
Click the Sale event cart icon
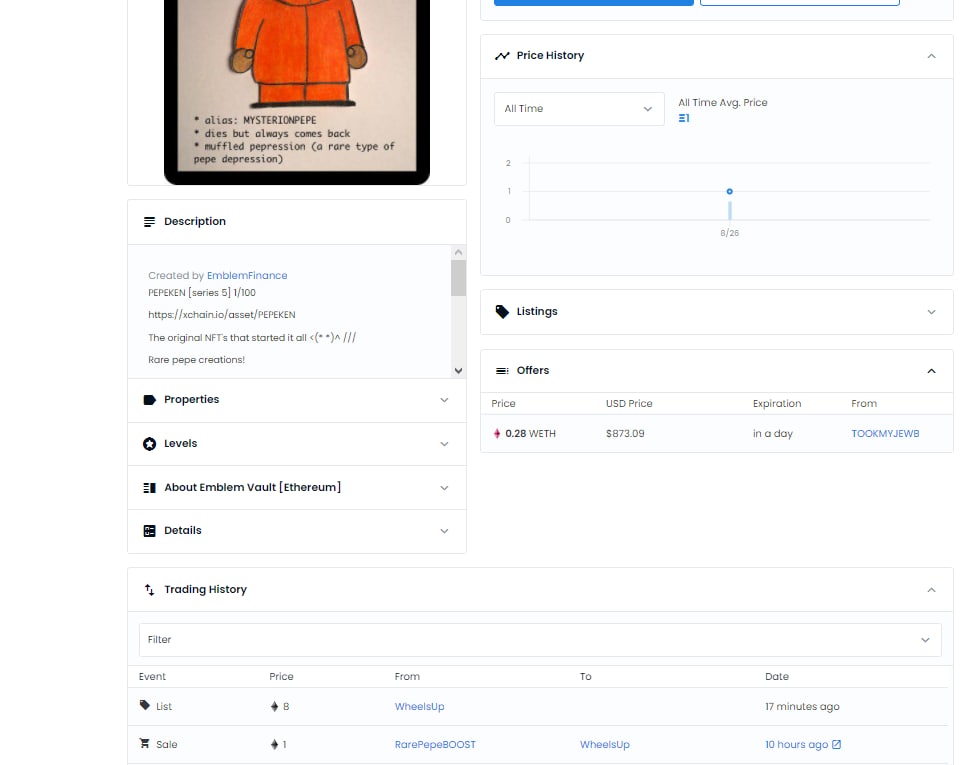click(145, 743)
